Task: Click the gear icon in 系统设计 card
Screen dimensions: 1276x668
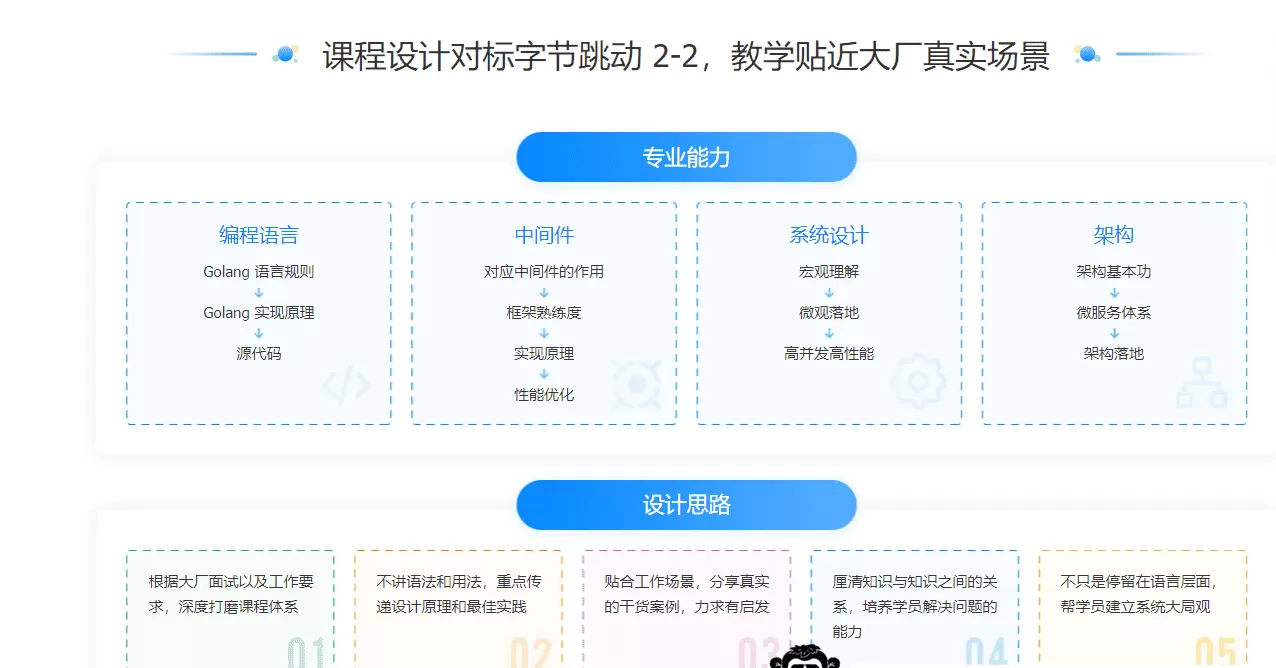Action: [918, 383]
